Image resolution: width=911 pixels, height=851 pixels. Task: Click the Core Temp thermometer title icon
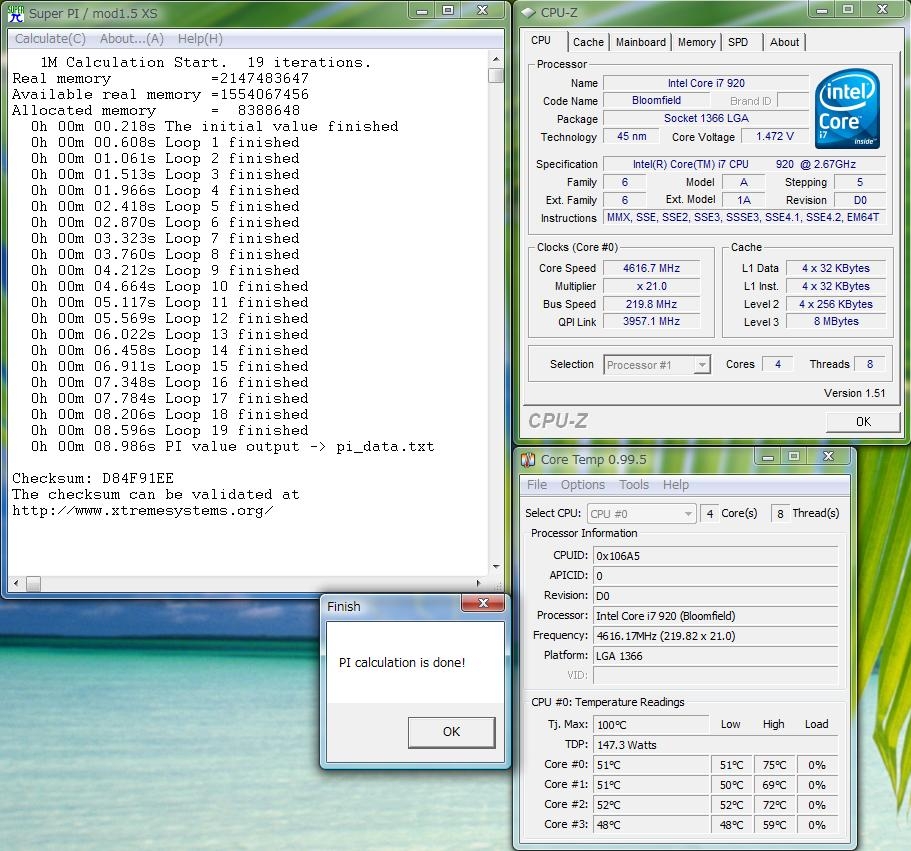tap(527, 460)
